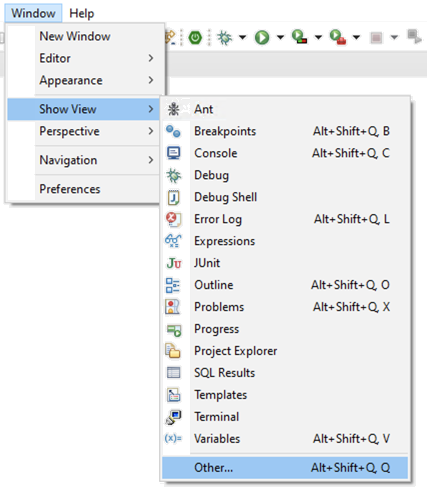Click the Debug bug toolbar icon

point(225,37)
